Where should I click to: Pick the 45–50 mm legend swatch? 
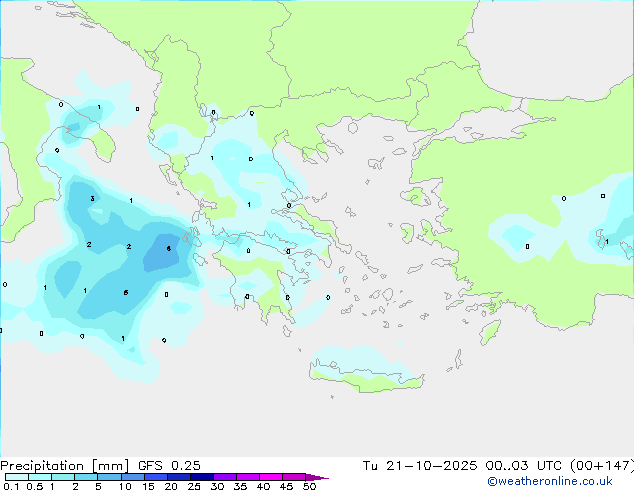click(x=293, y=477)
